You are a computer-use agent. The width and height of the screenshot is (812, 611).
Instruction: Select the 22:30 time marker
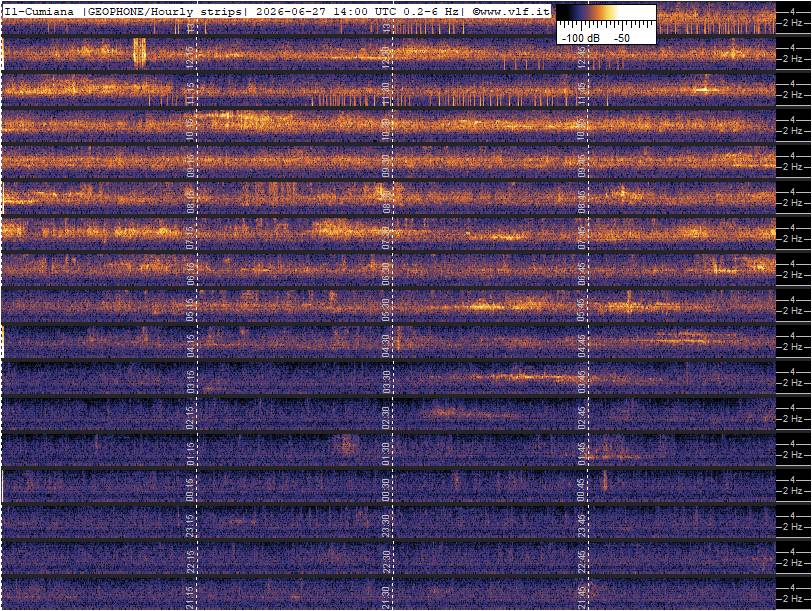385,562
